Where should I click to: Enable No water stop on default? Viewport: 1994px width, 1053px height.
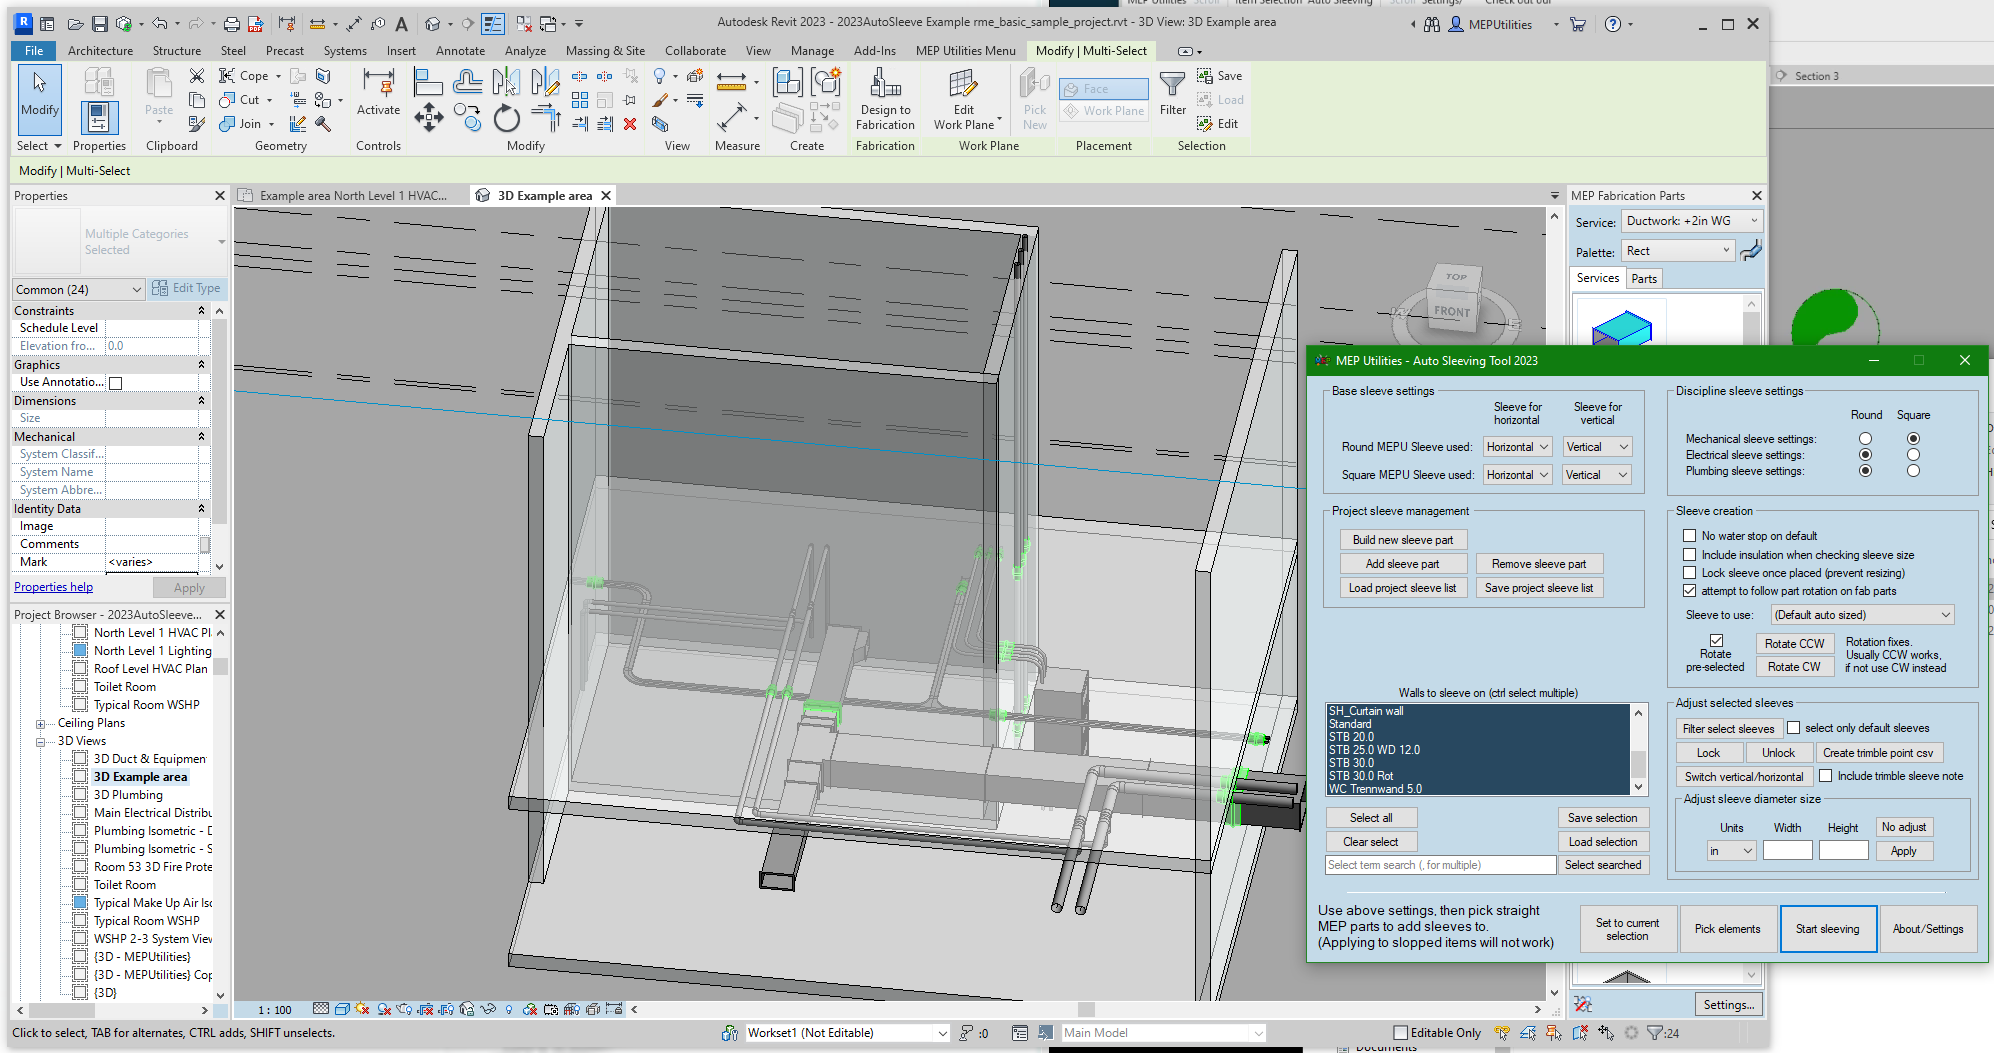(x=1689, y=536)
